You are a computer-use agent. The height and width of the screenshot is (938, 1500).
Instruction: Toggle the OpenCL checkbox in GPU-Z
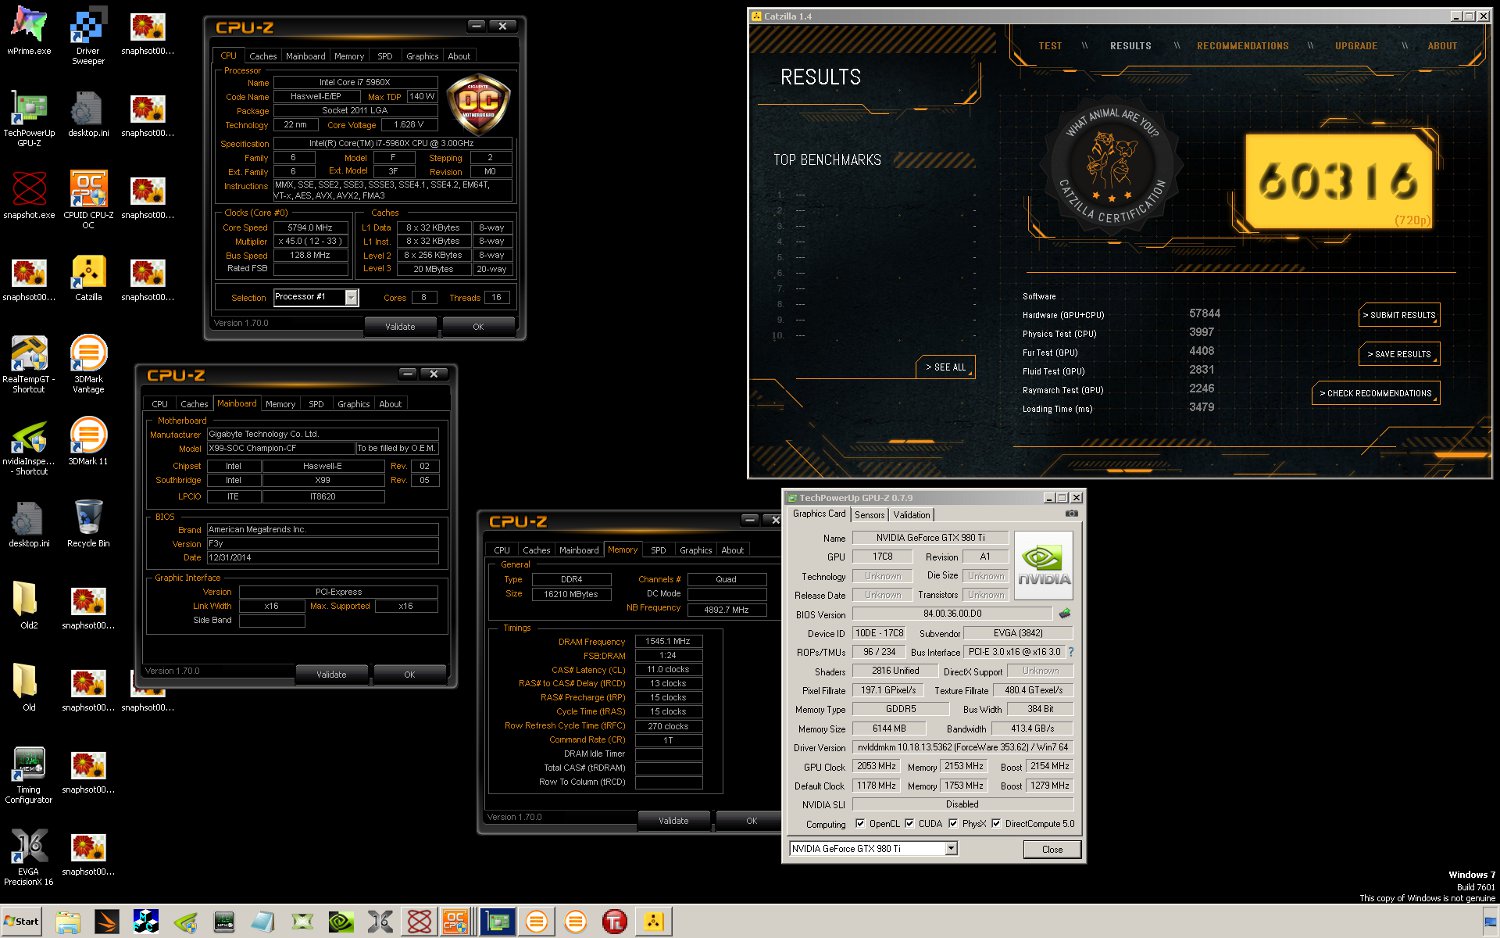point(860,824)
